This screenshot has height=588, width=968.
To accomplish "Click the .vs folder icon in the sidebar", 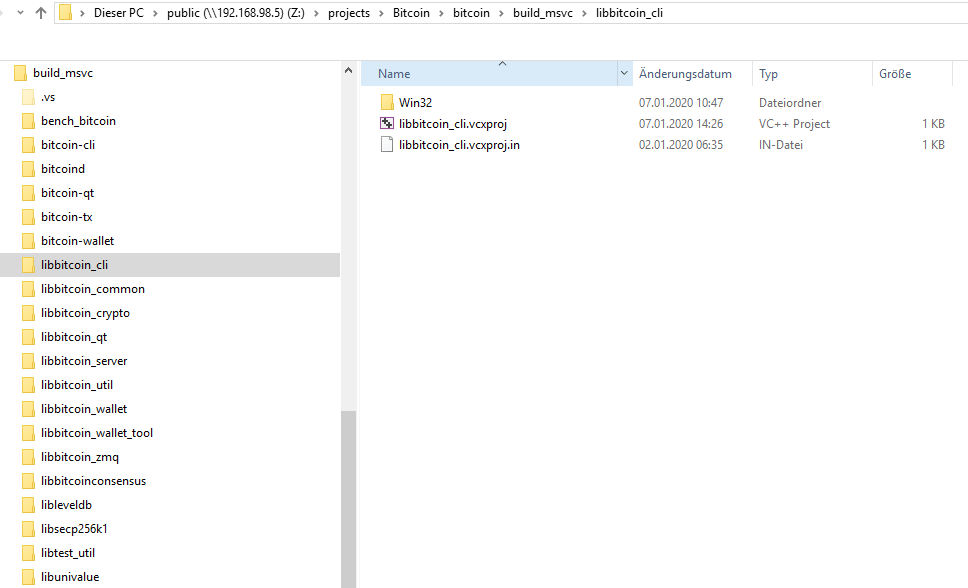I will (x=29, y=96).
